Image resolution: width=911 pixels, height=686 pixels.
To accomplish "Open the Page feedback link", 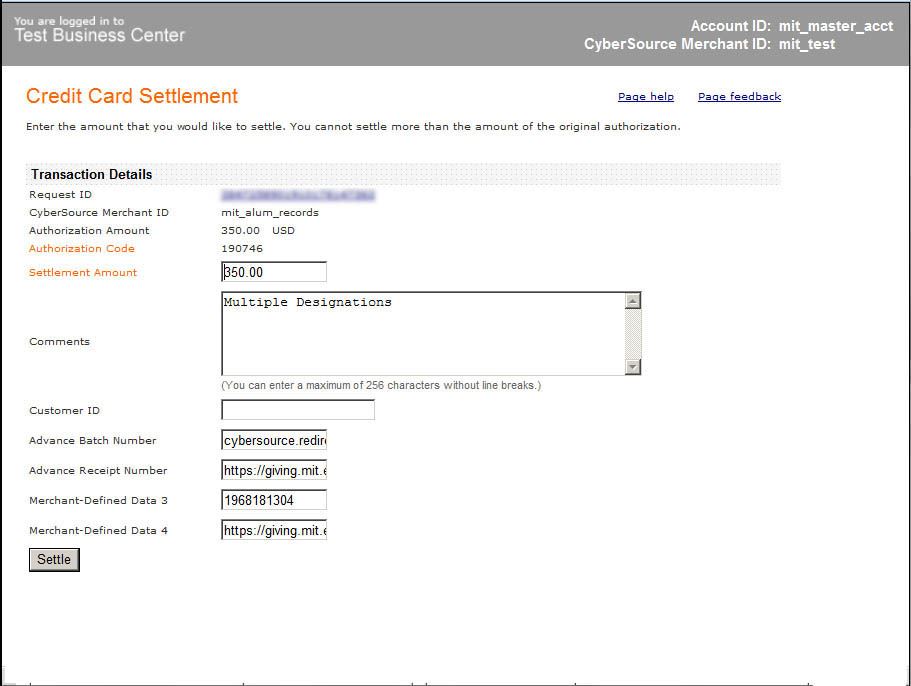I will click(x=739, y=97).
